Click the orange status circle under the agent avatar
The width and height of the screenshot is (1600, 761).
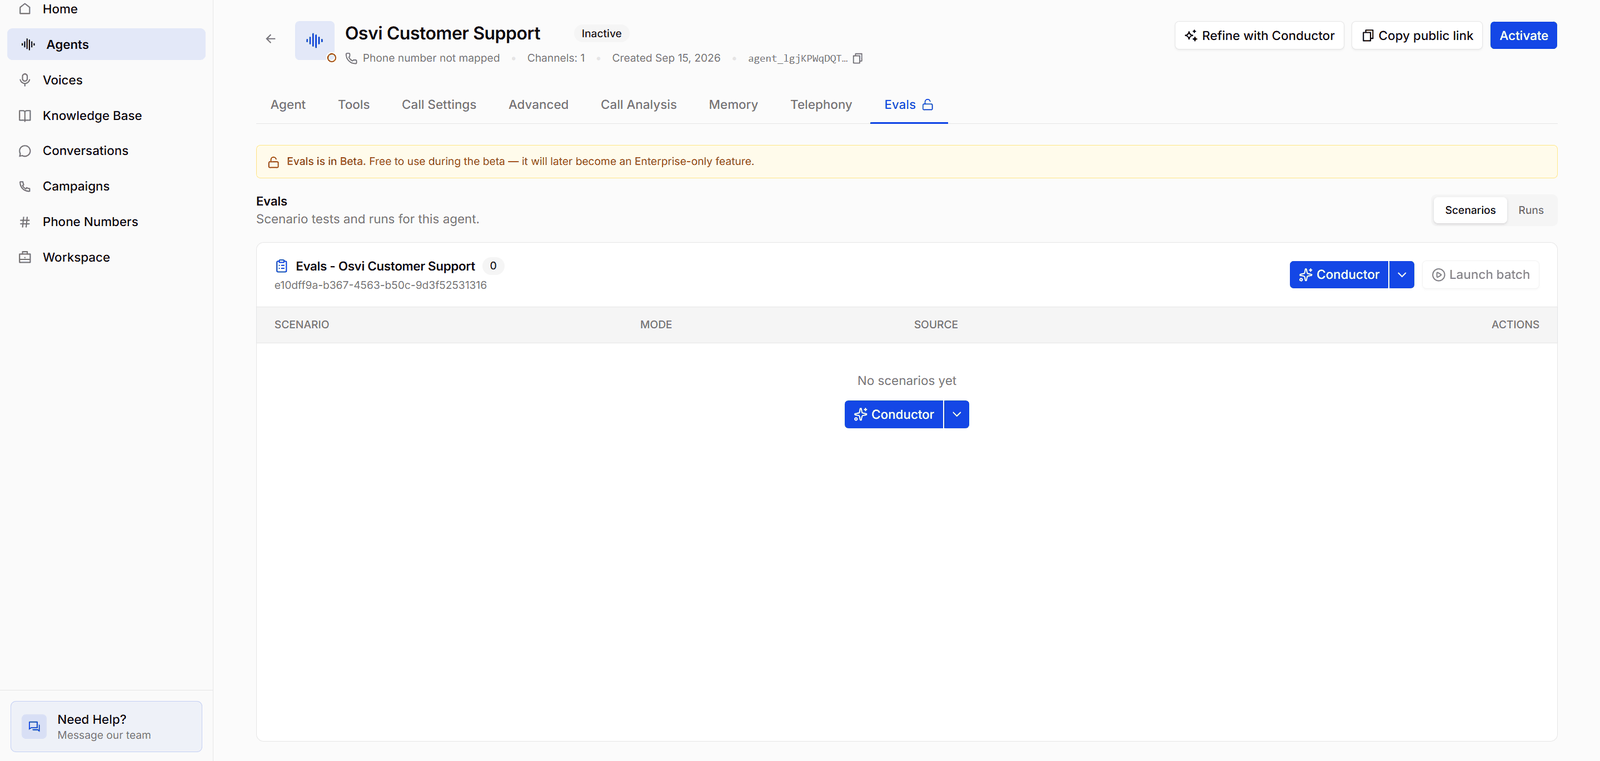(332, 58)
